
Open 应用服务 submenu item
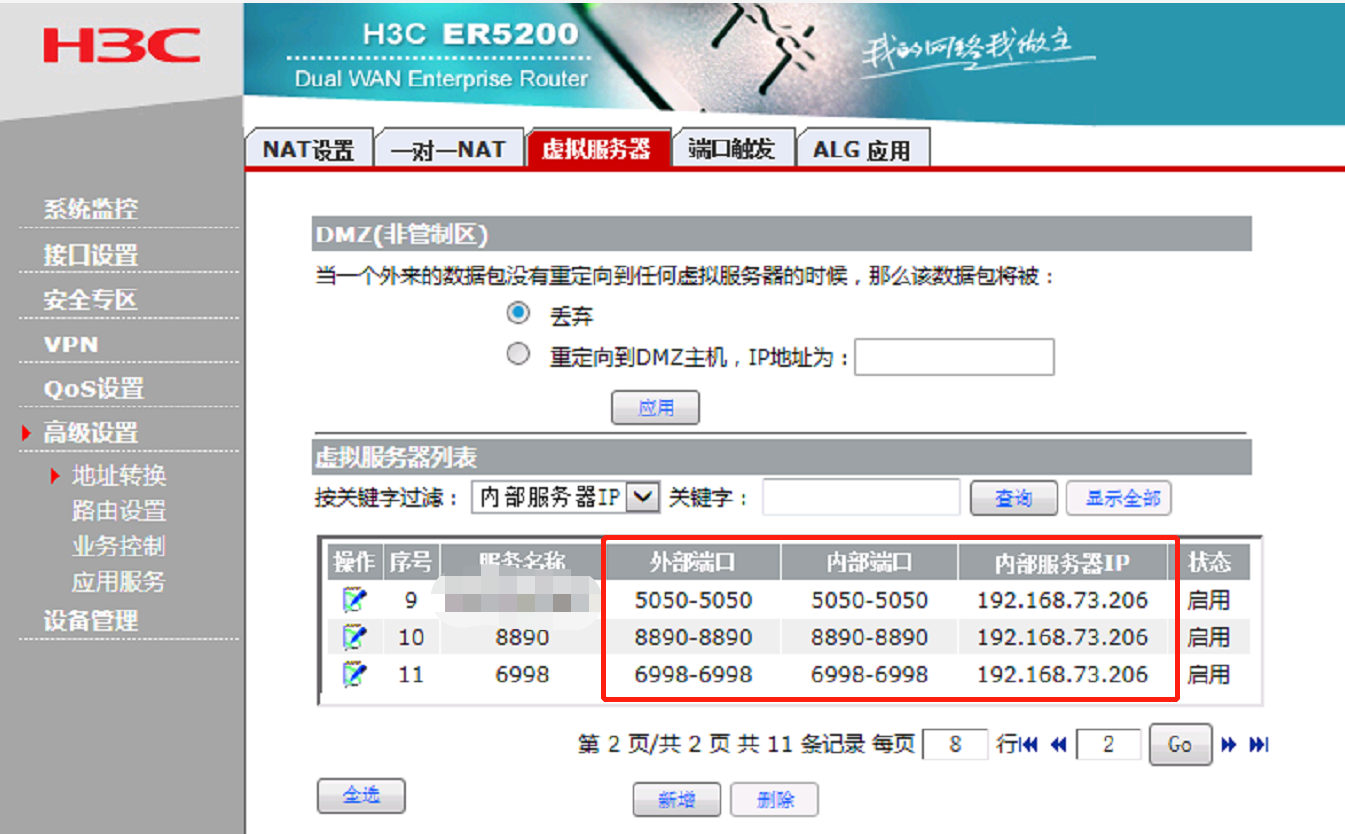[118, 582]
